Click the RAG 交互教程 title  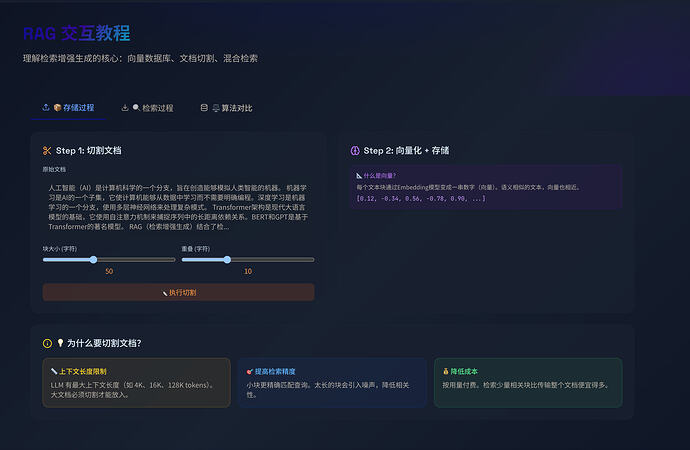click(77, 33)
